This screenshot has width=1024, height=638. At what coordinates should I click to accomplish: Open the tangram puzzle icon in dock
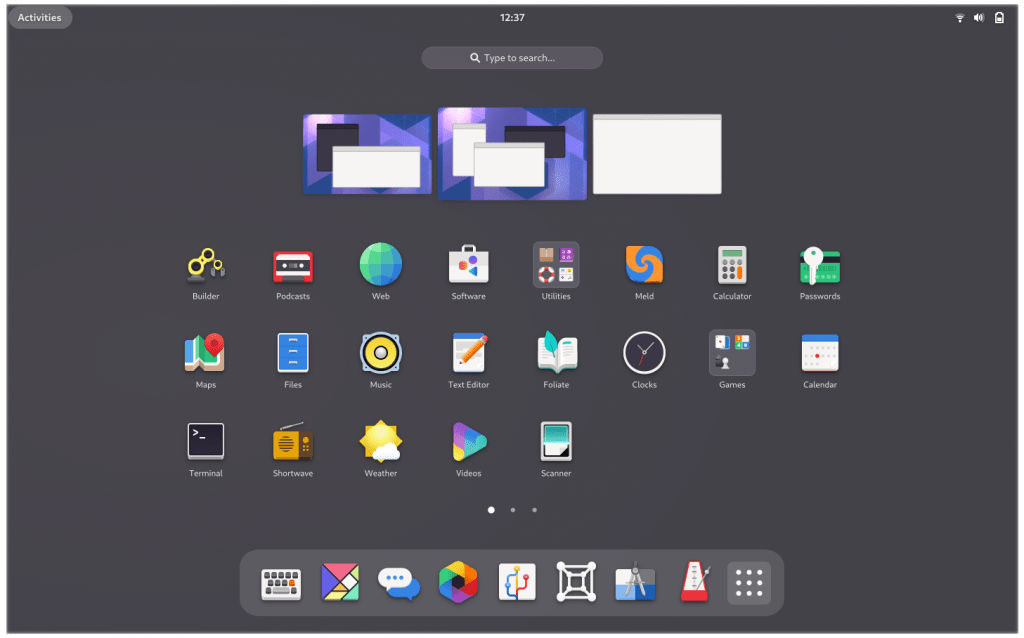(x=340, y=582)
